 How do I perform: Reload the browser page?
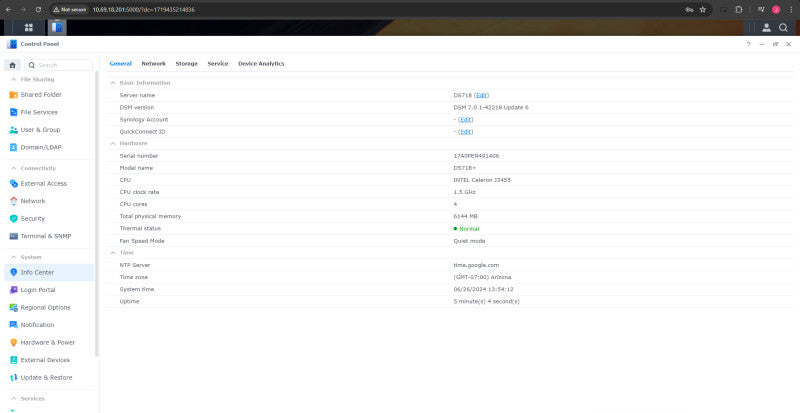tap(39, 10)
